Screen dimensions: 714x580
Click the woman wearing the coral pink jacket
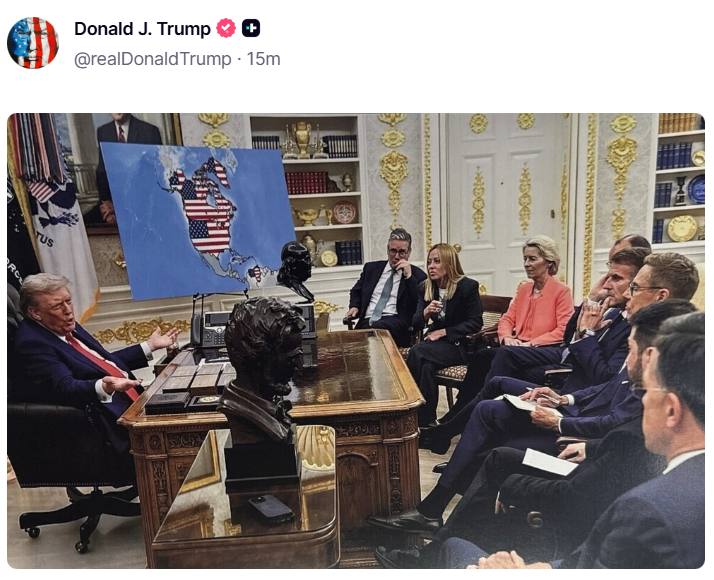click(536, 293)
